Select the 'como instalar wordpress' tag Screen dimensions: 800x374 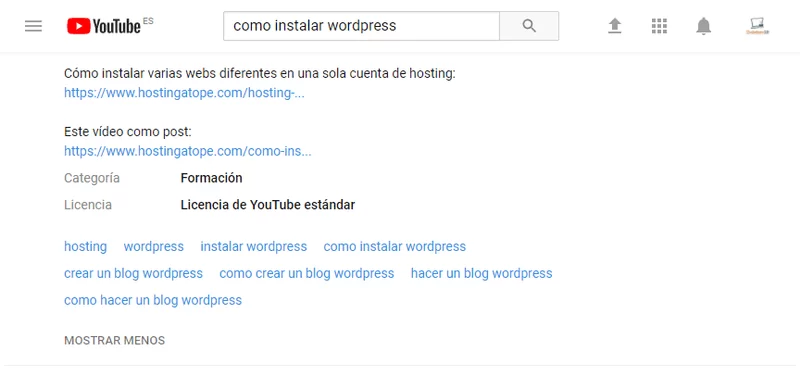click(x=395, y=247)
